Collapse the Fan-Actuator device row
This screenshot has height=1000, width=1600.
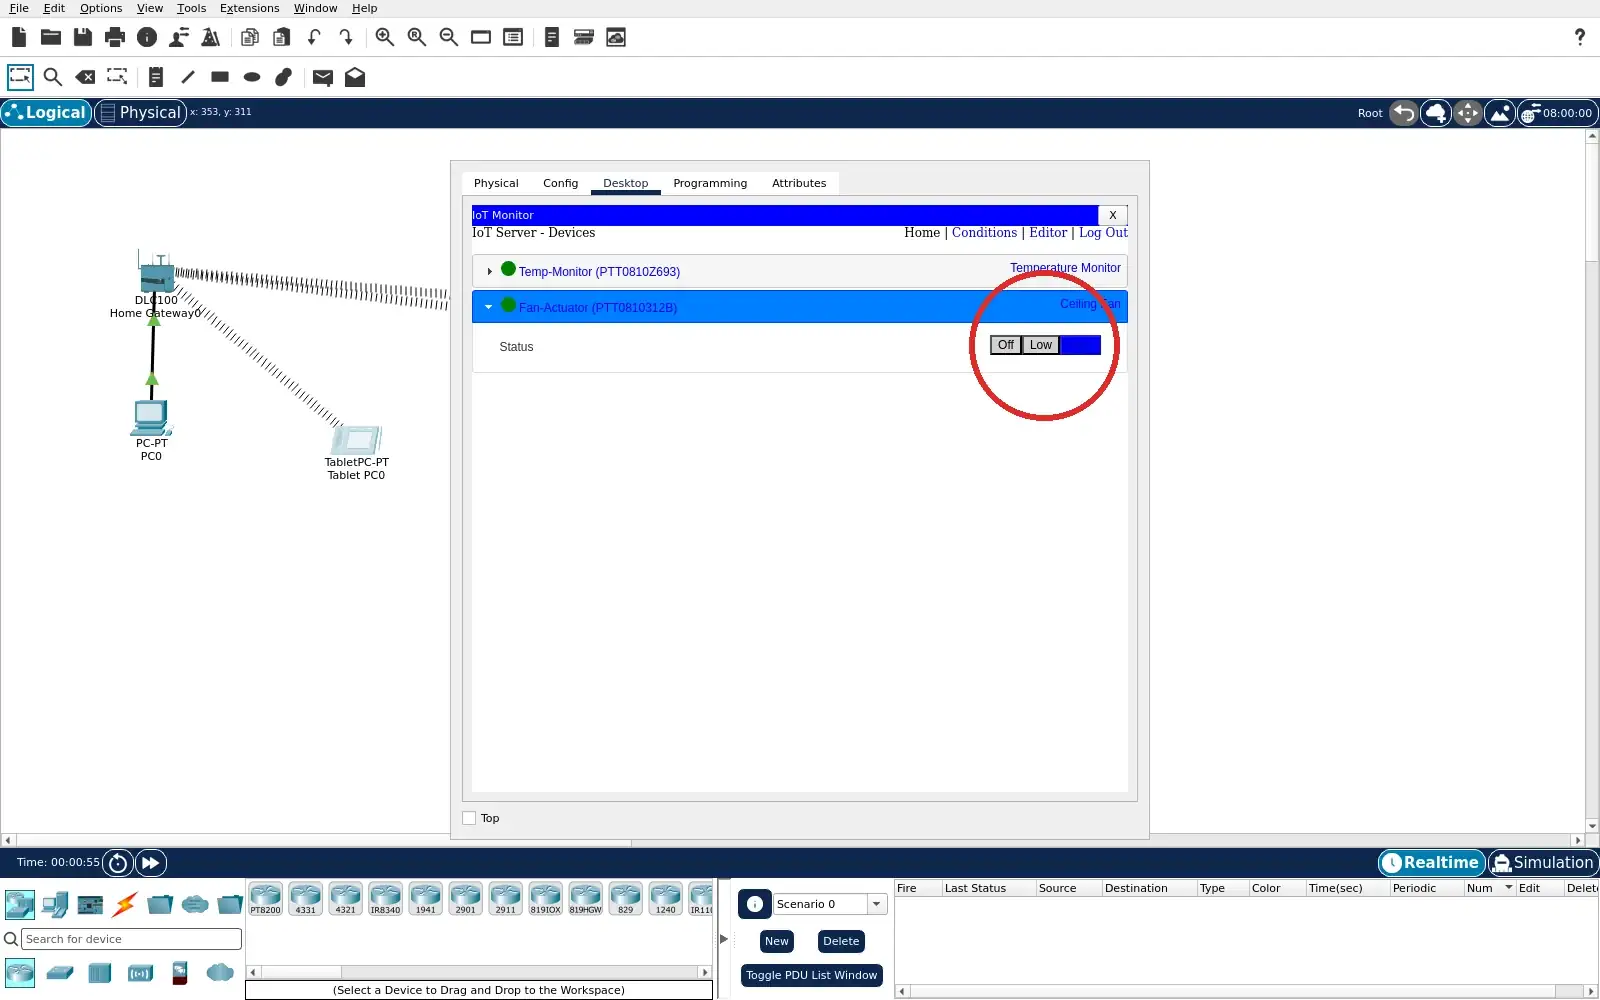(489, 307)
